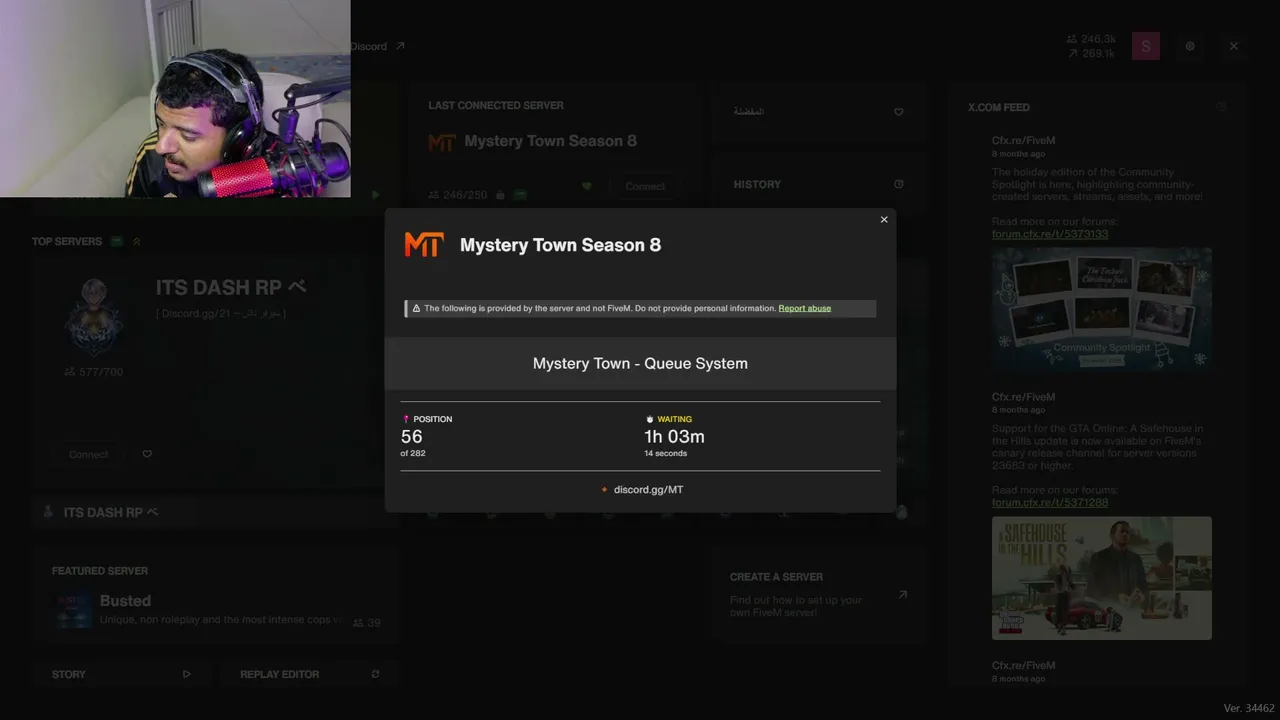The width and height of the screenshot is (1280, 720).
Task: Open the discord.gg/MT link in the dialog
Action: [x=648, y=489]
